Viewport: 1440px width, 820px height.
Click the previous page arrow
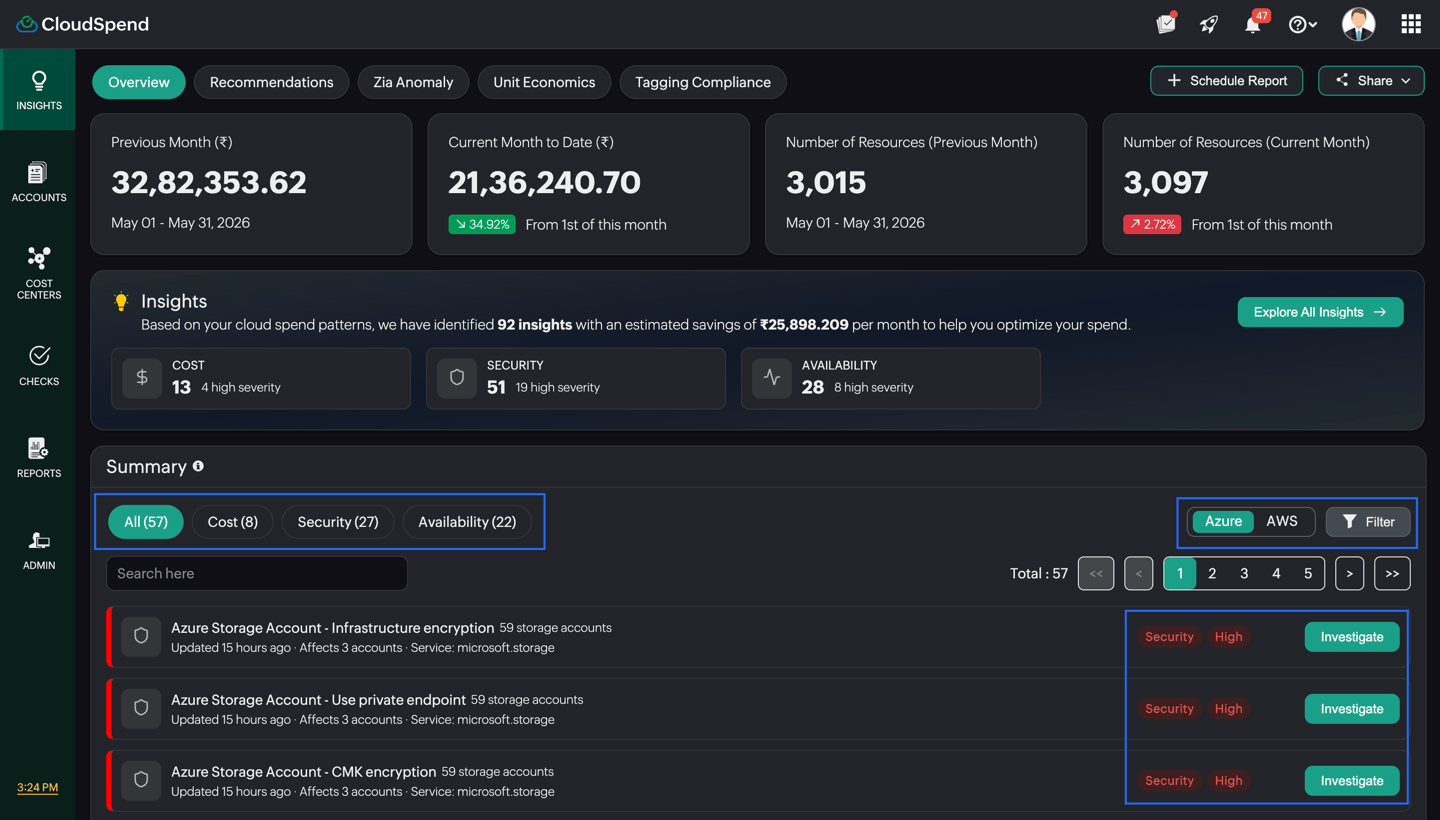[1138, 573]
